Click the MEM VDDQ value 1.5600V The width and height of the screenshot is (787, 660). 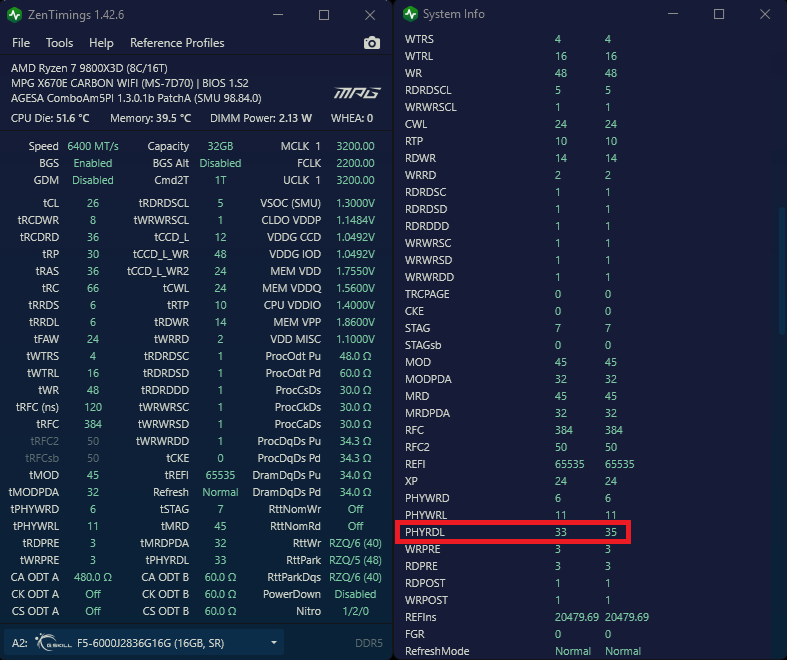355,288
